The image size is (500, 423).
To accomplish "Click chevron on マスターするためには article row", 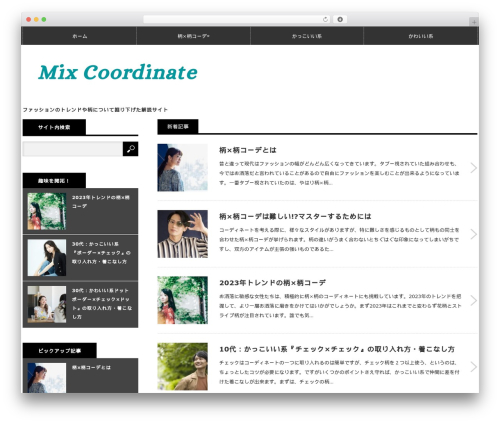I will pos(473,234).
